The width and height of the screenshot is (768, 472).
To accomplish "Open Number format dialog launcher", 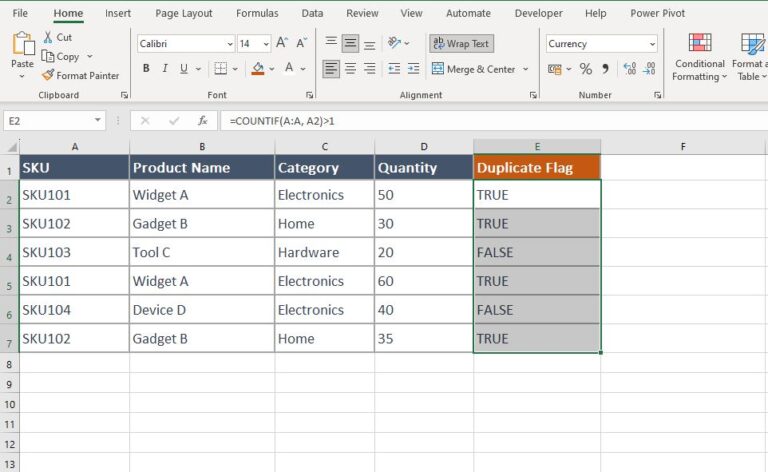I will click(657, 95).
